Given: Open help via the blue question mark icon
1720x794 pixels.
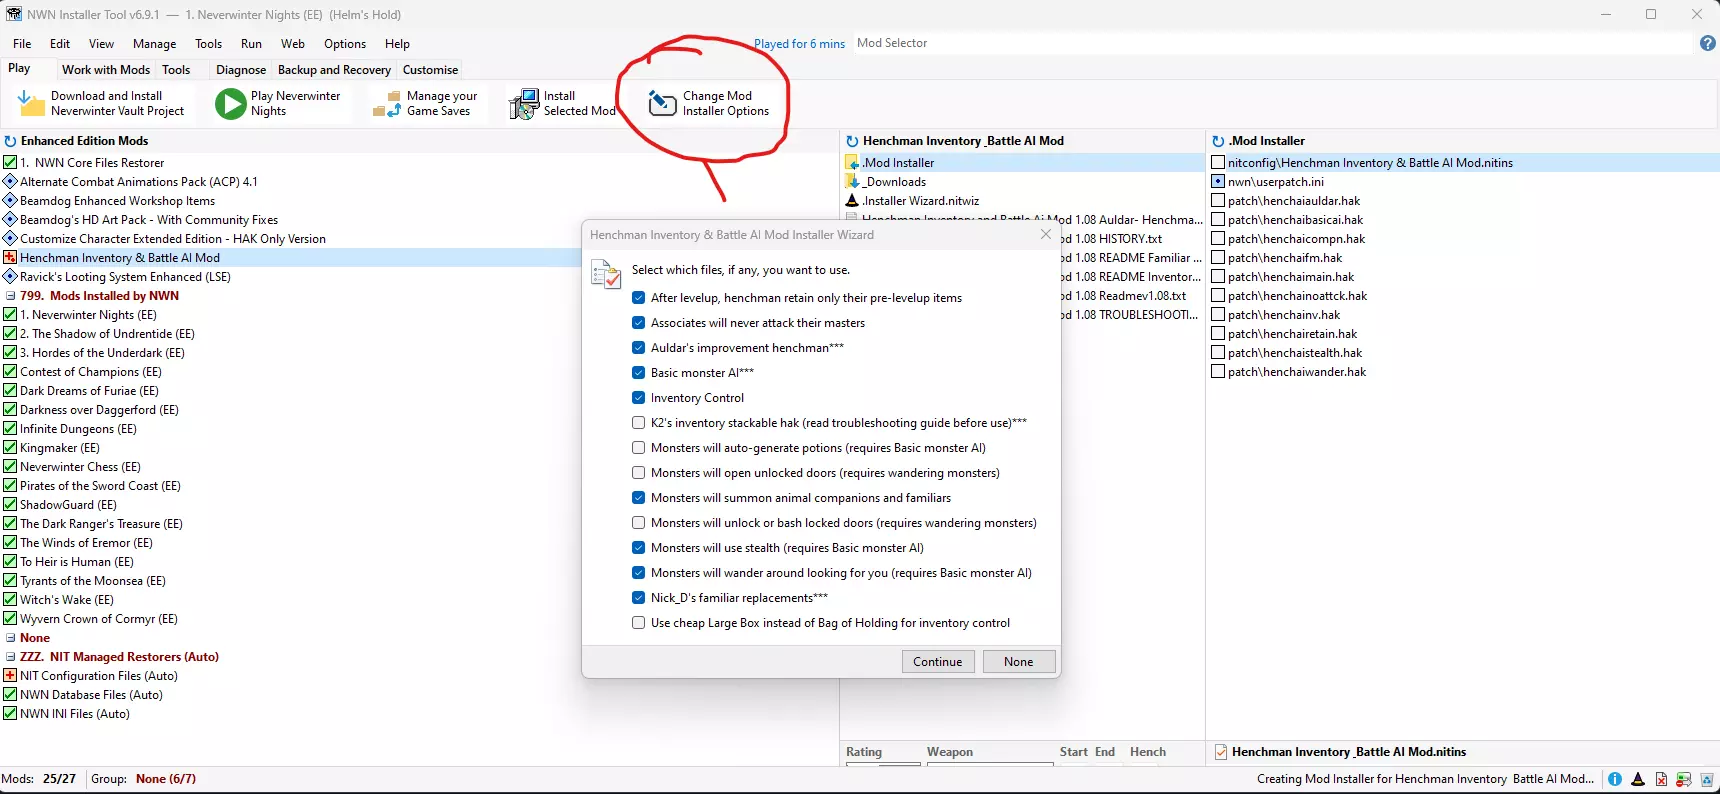Looking at the screenshot, I should click(1707, 43).
